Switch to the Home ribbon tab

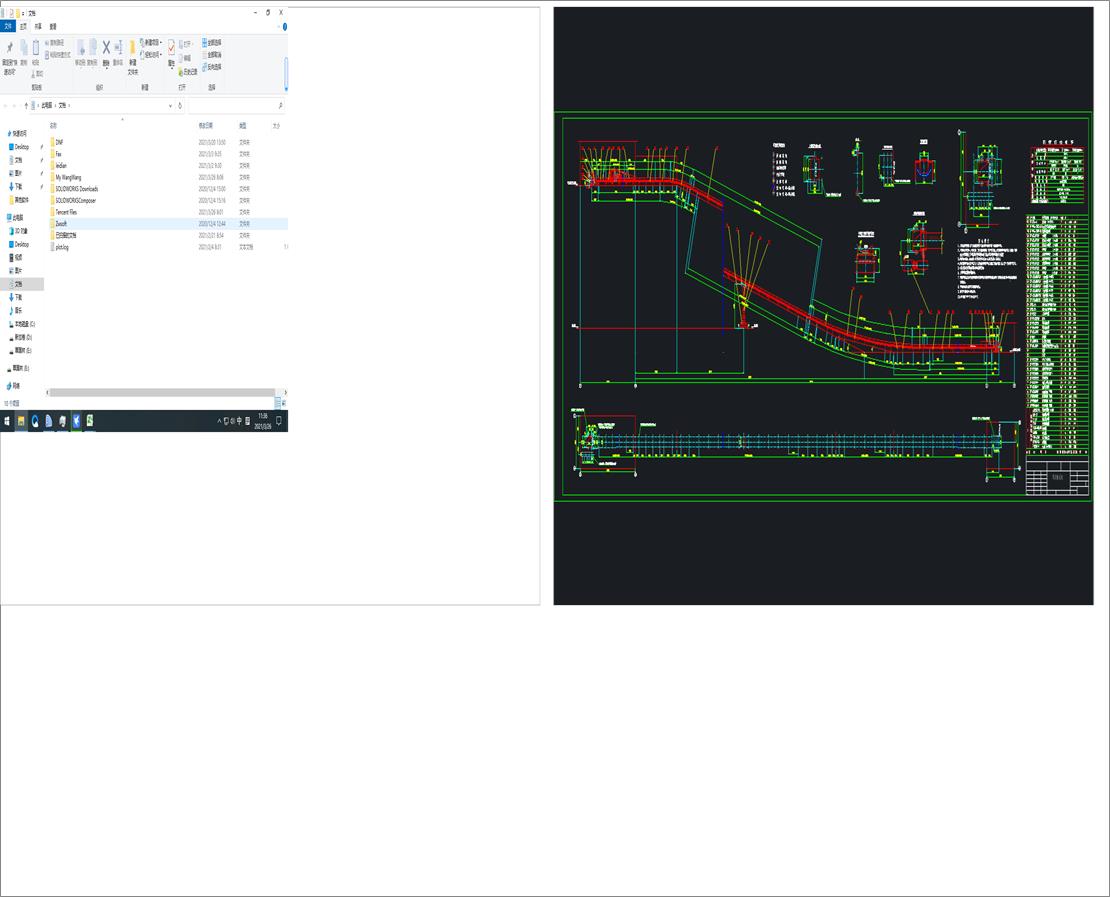23,26
